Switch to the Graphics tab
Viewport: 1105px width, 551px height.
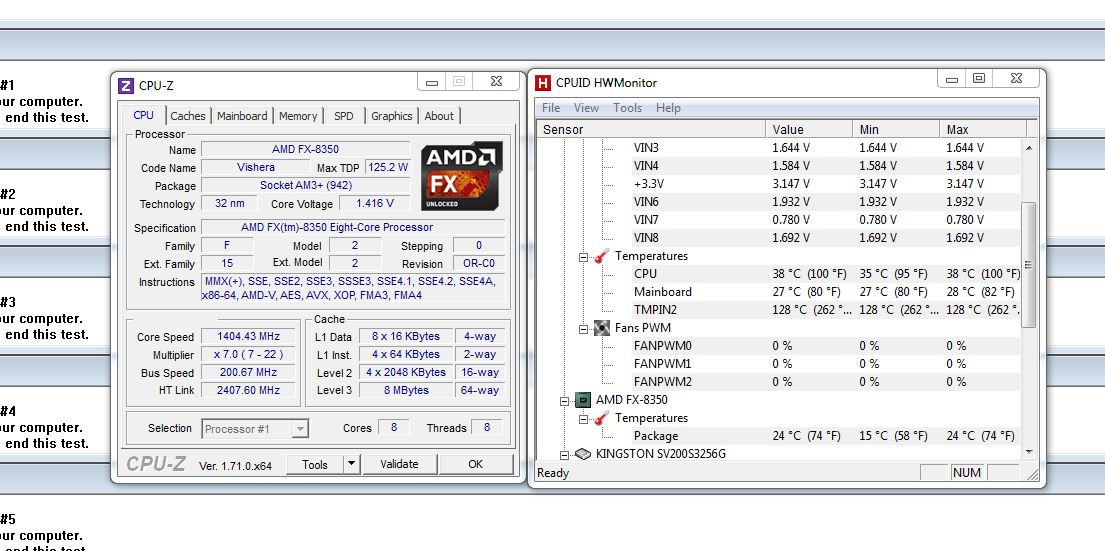[x=391, y=116]
